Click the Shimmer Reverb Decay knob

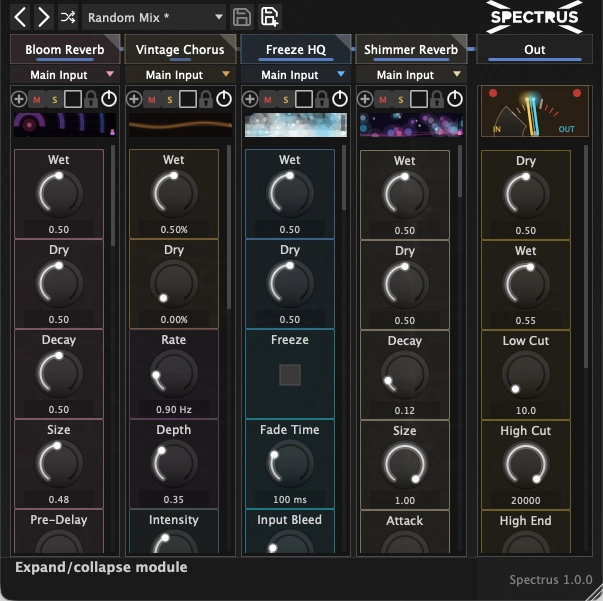(x=405, y=375)
